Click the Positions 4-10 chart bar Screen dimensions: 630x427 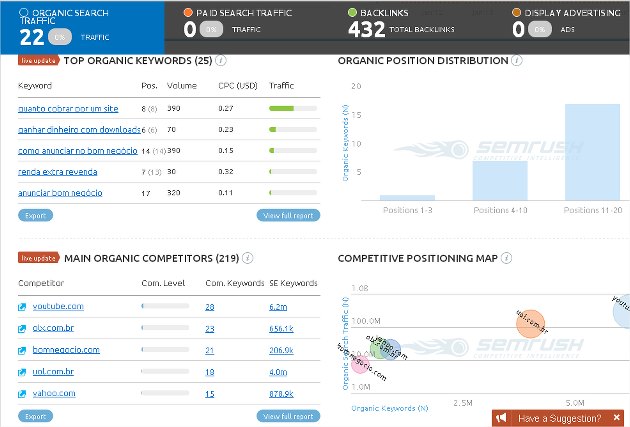[500, 180]
